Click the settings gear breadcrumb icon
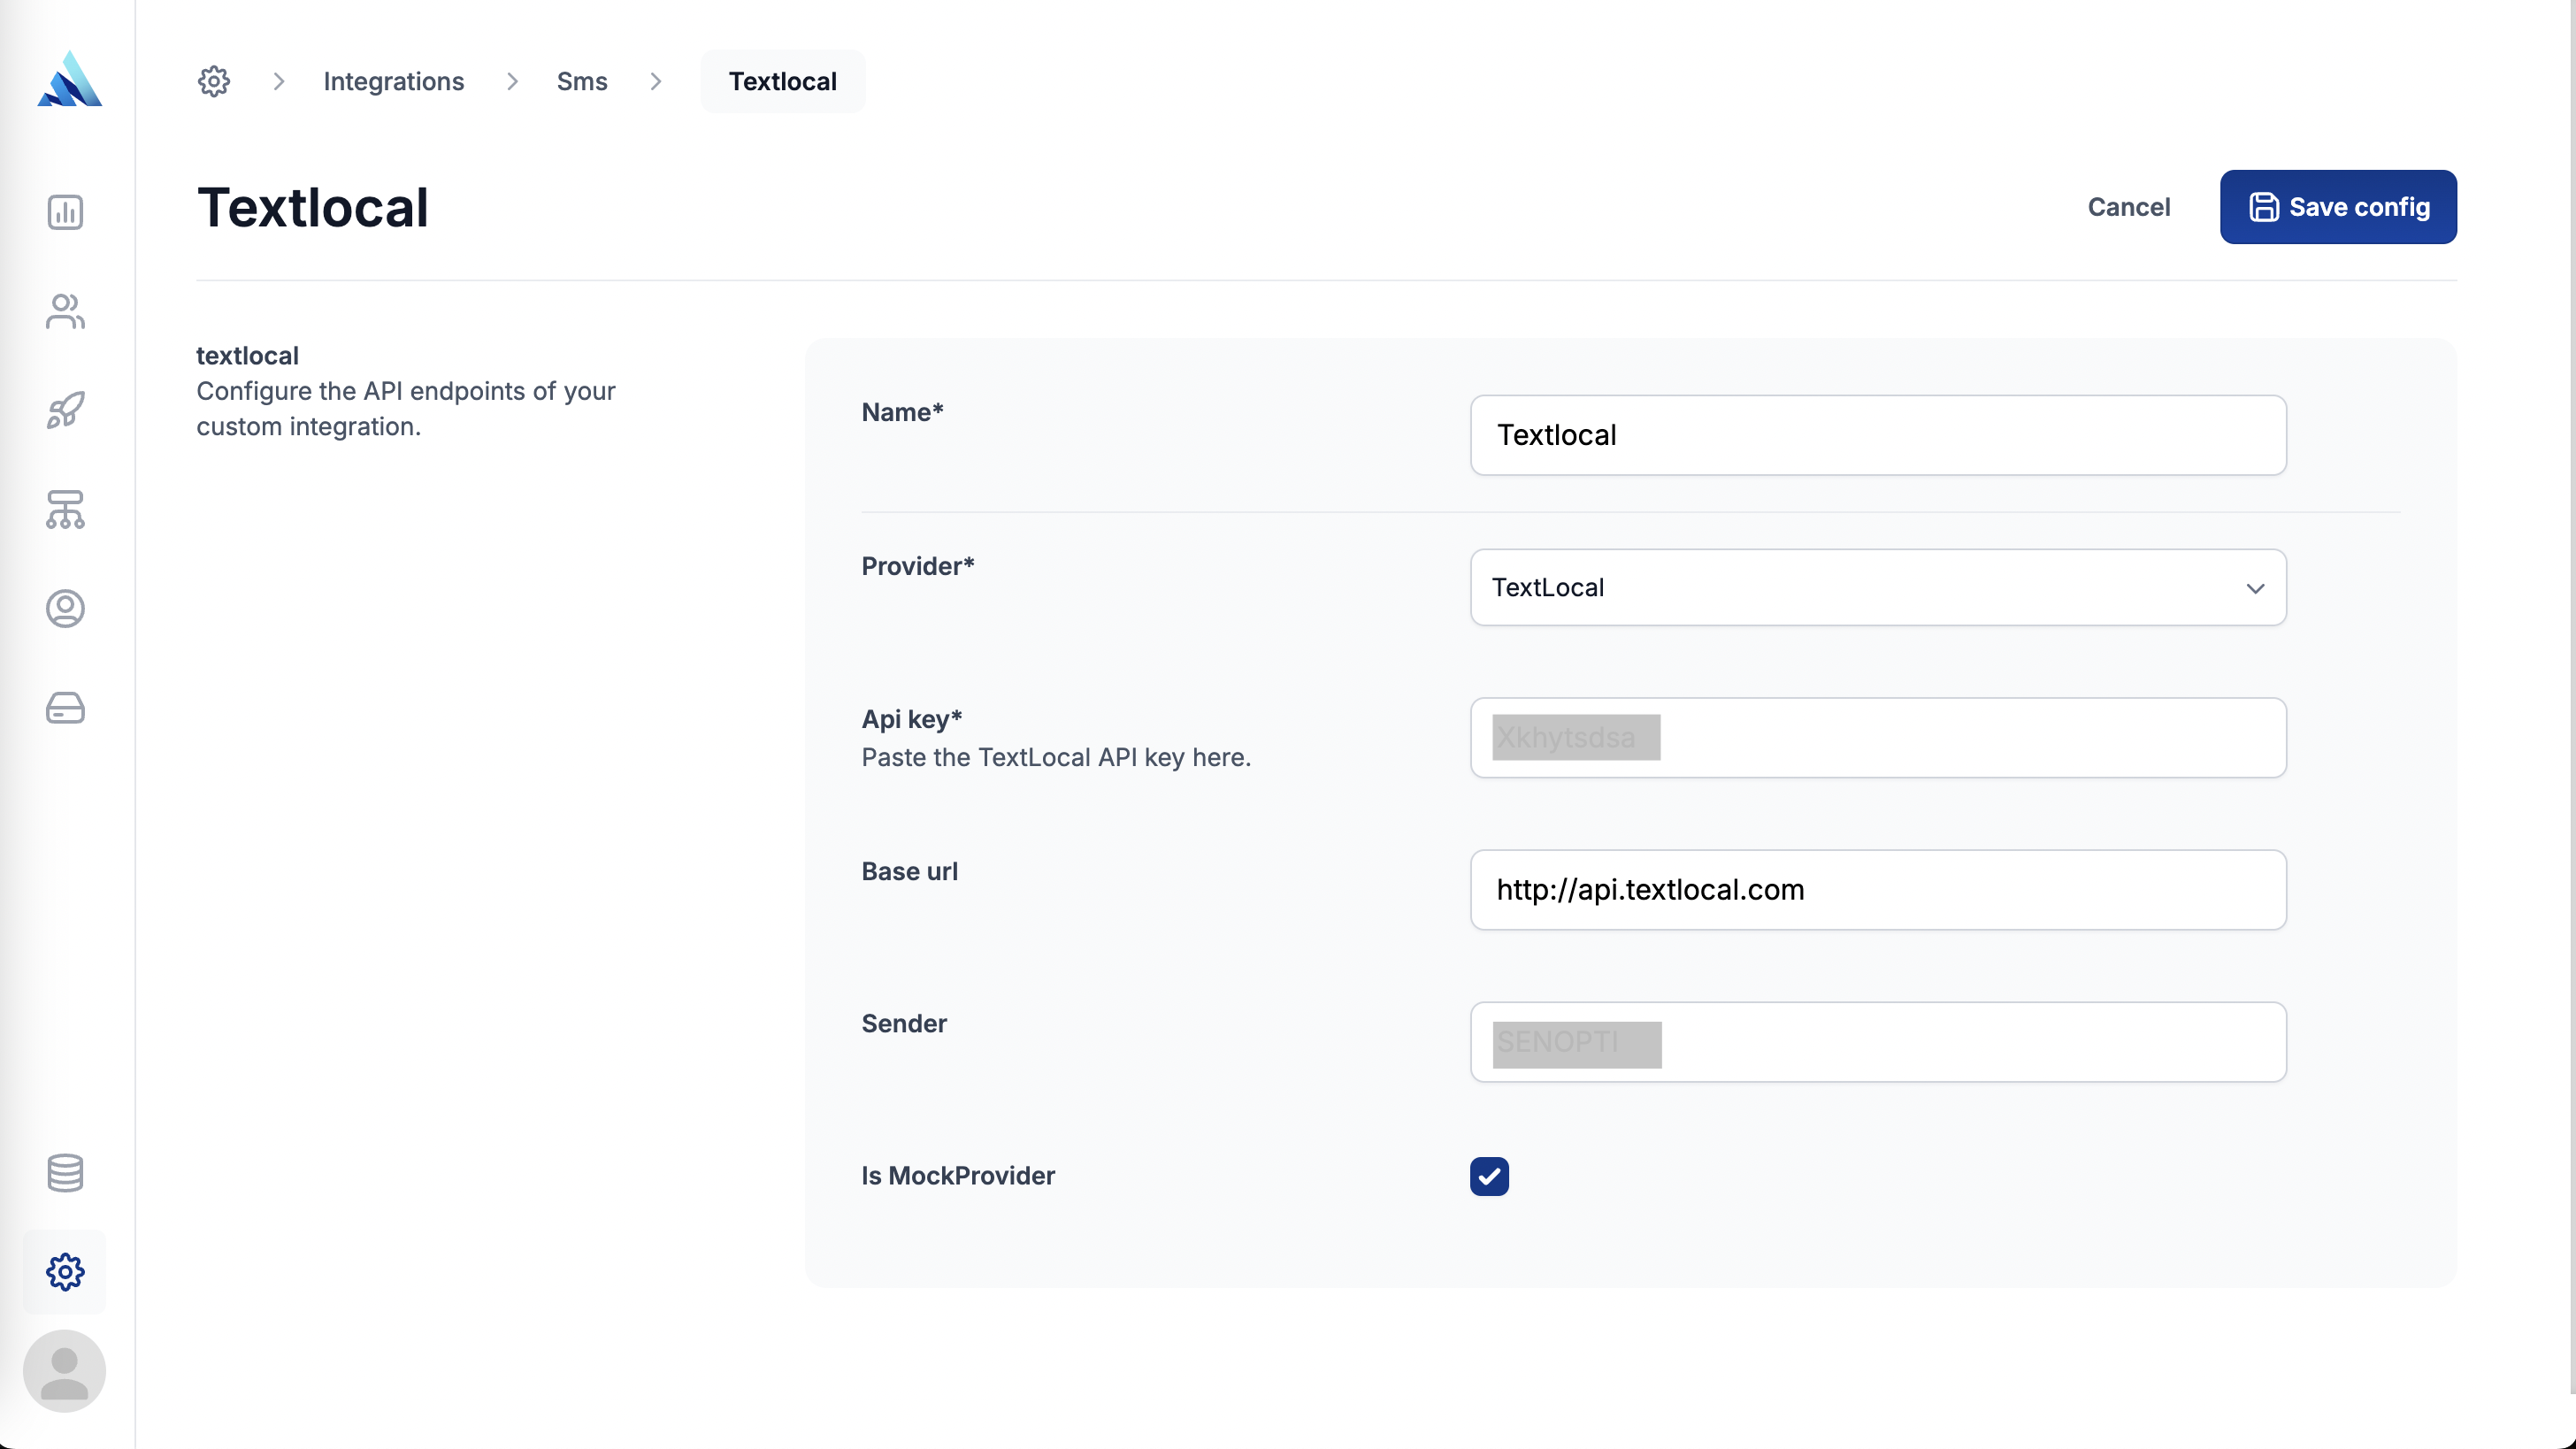The height and width of the screenshot is (1449, 2576). (213, 81)
